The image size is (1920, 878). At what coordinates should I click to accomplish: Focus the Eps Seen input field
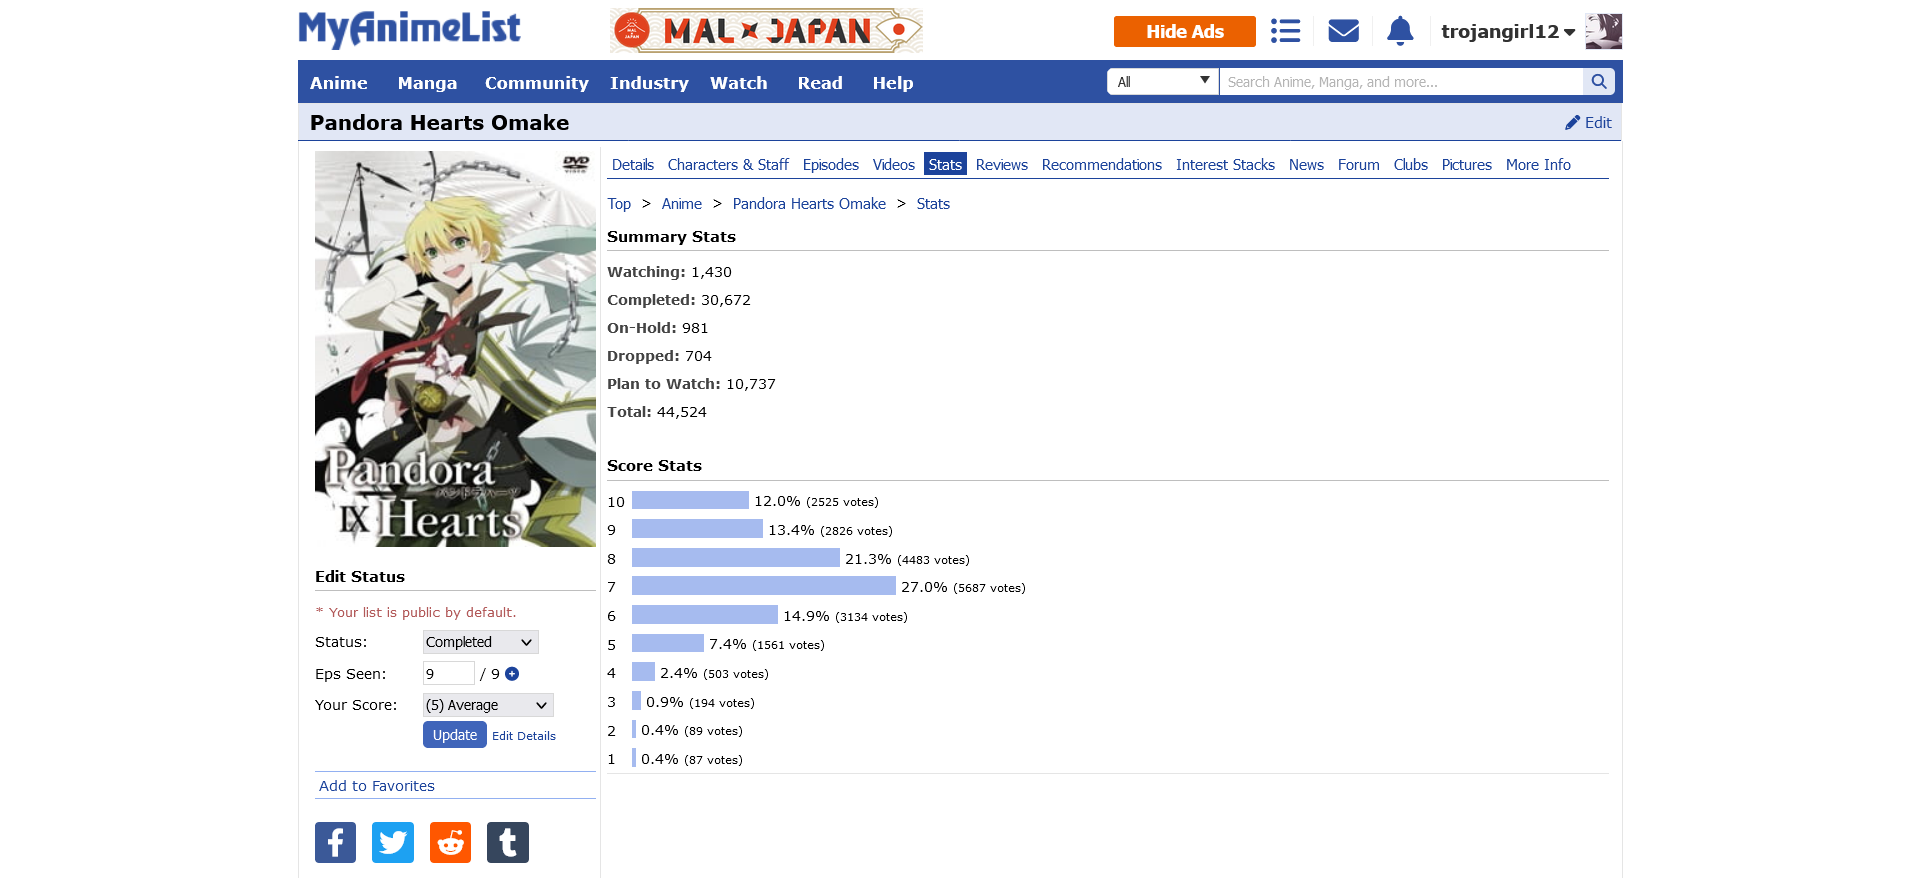pos(449,673)
